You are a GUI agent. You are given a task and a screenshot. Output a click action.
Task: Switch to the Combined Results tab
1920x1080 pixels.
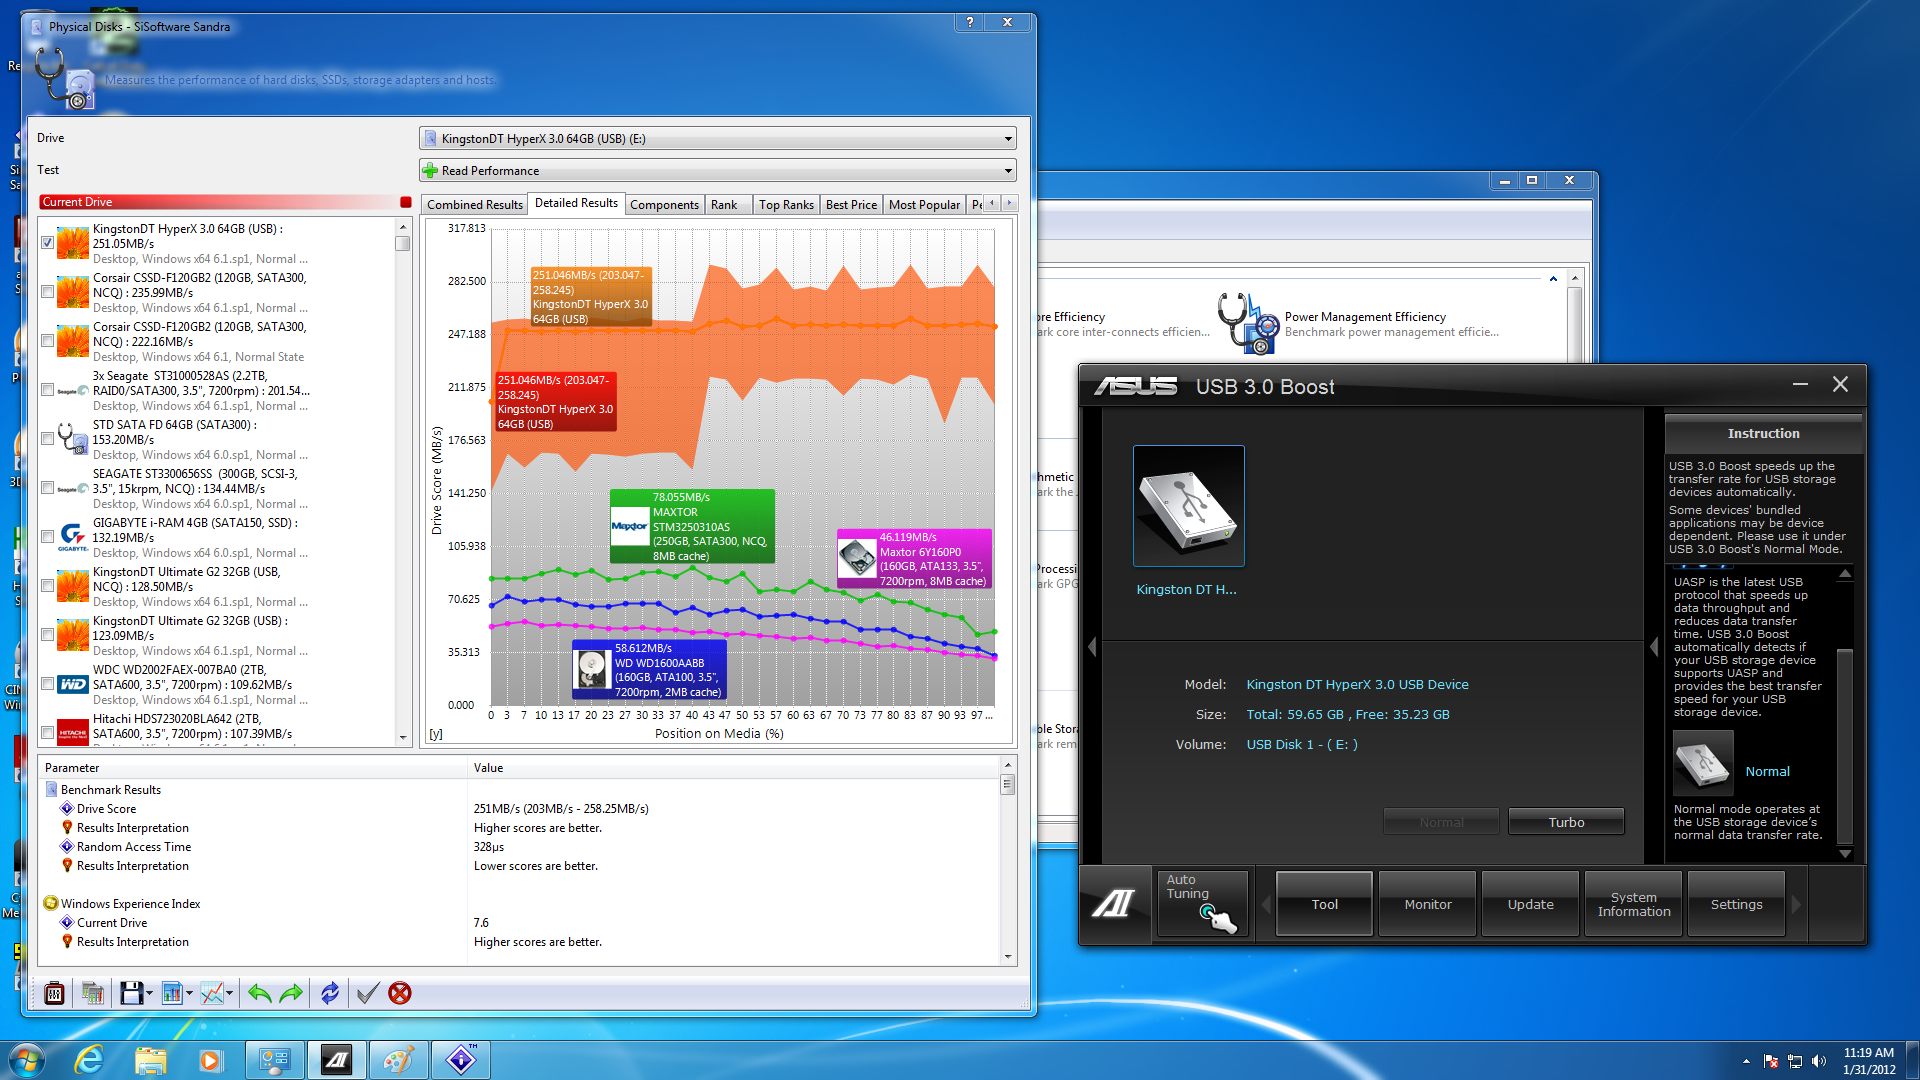475,205
